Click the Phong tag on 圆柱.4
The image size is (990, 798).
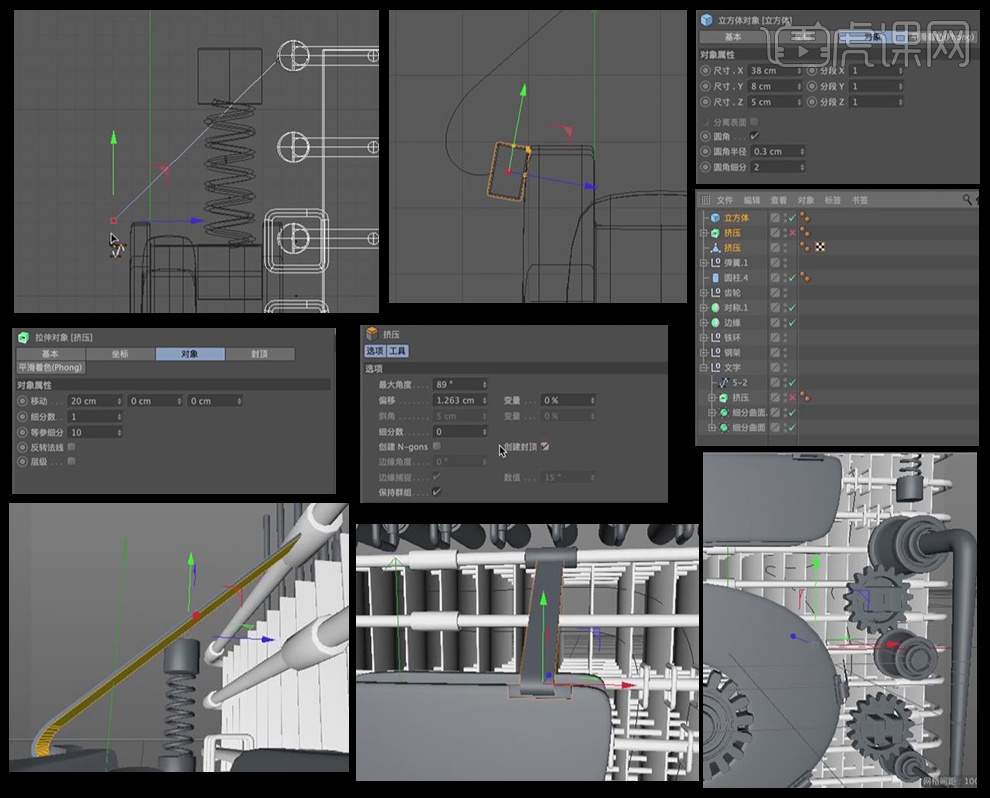805,277
